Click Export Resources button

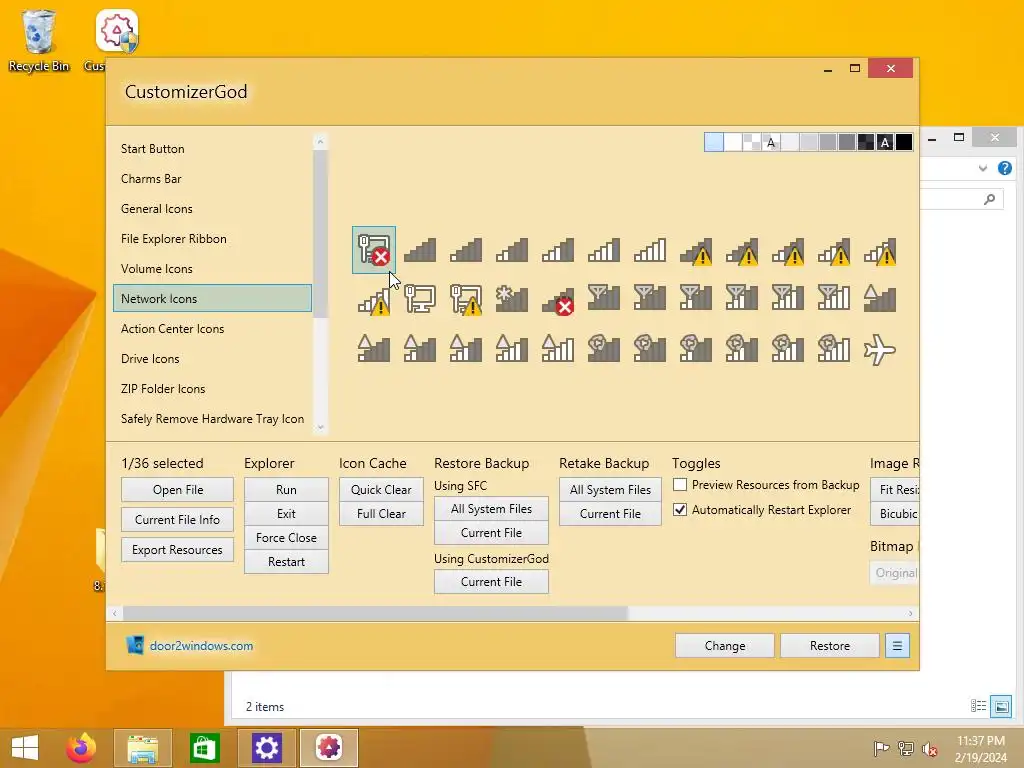[178, 550]
